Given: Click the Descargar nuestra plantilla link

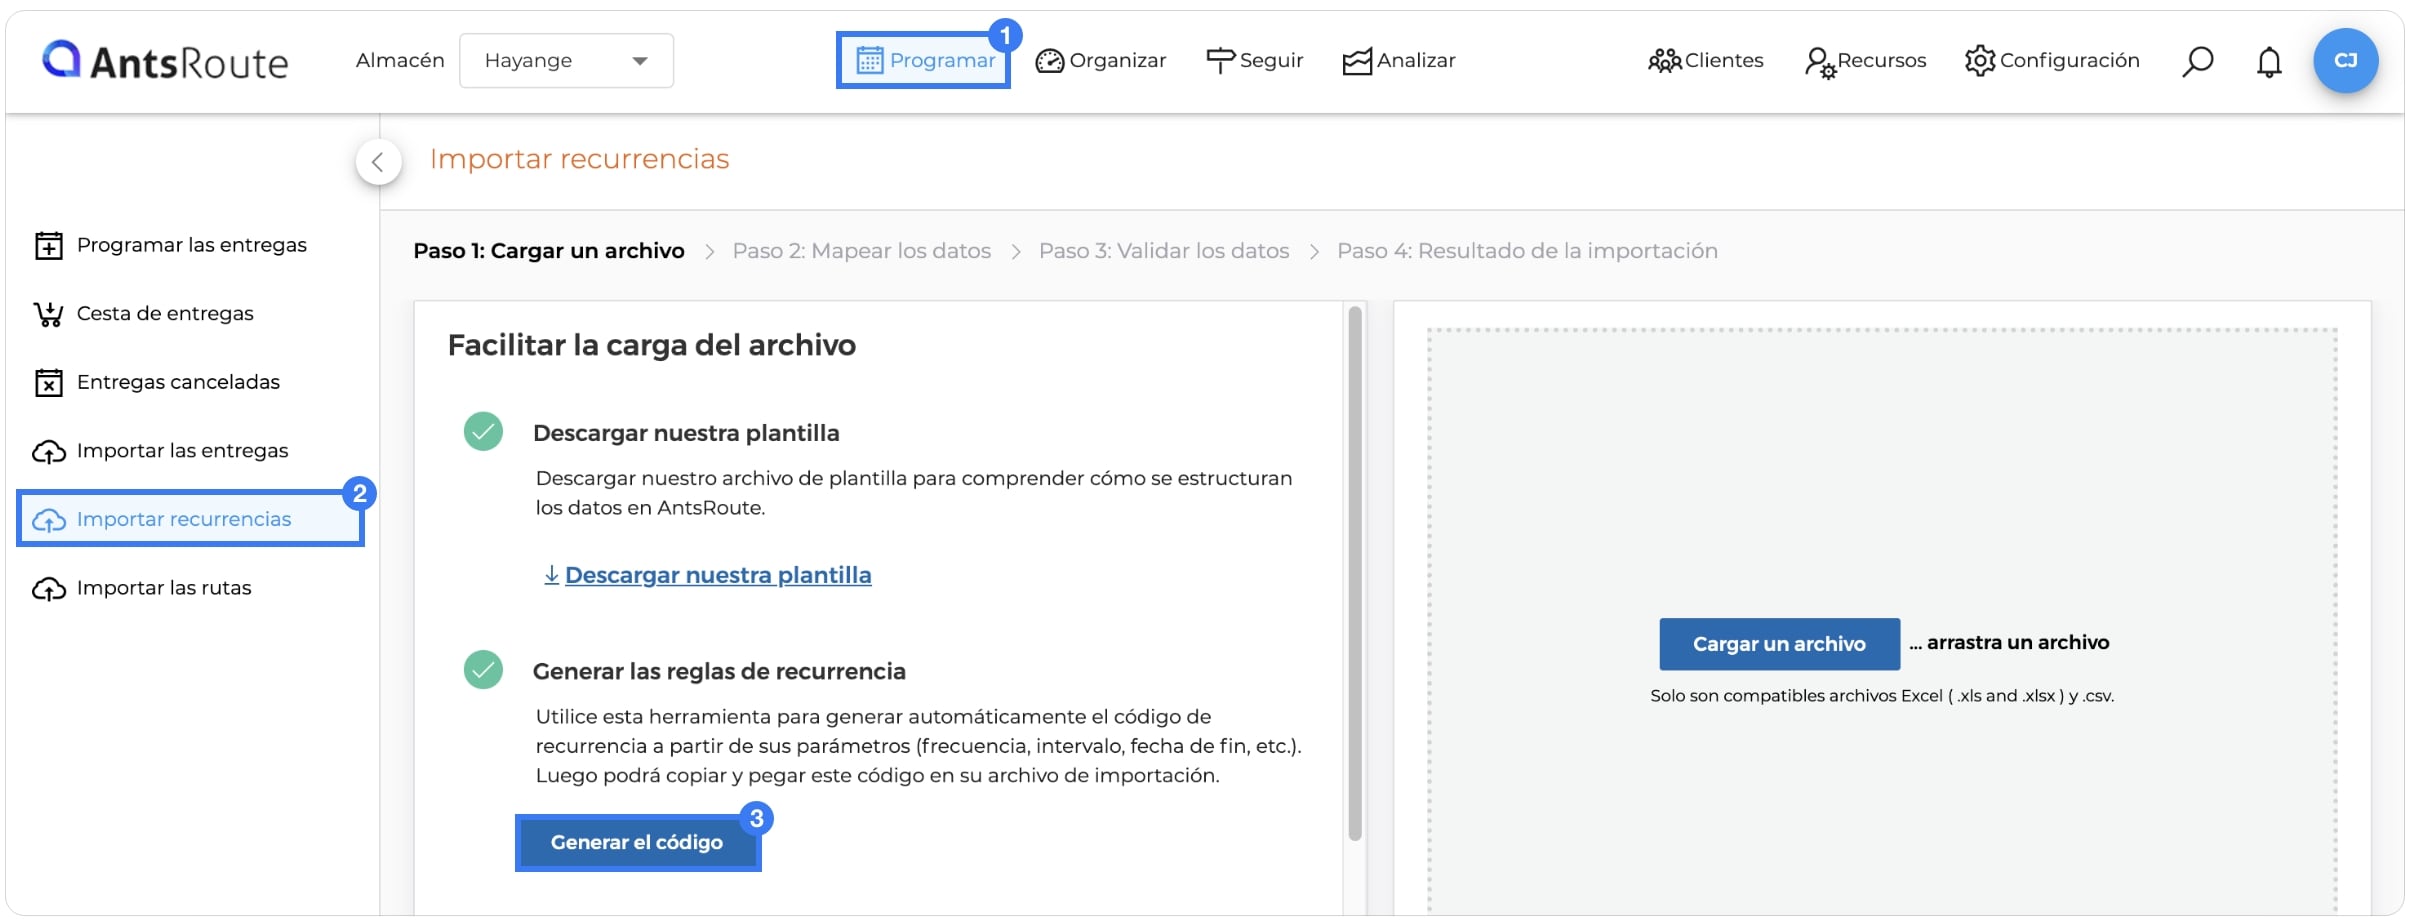Looking at the screenshot, I should [707, 575].
